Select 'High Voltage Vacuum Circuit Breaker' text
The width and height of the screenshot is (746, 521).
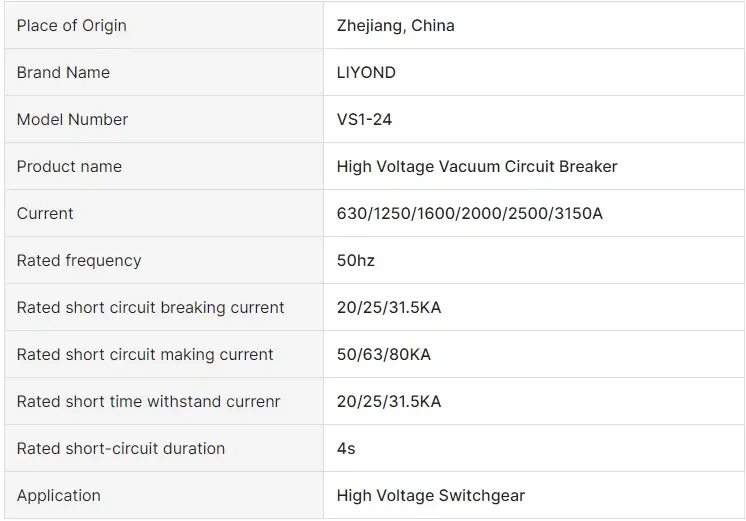[477, 166]
